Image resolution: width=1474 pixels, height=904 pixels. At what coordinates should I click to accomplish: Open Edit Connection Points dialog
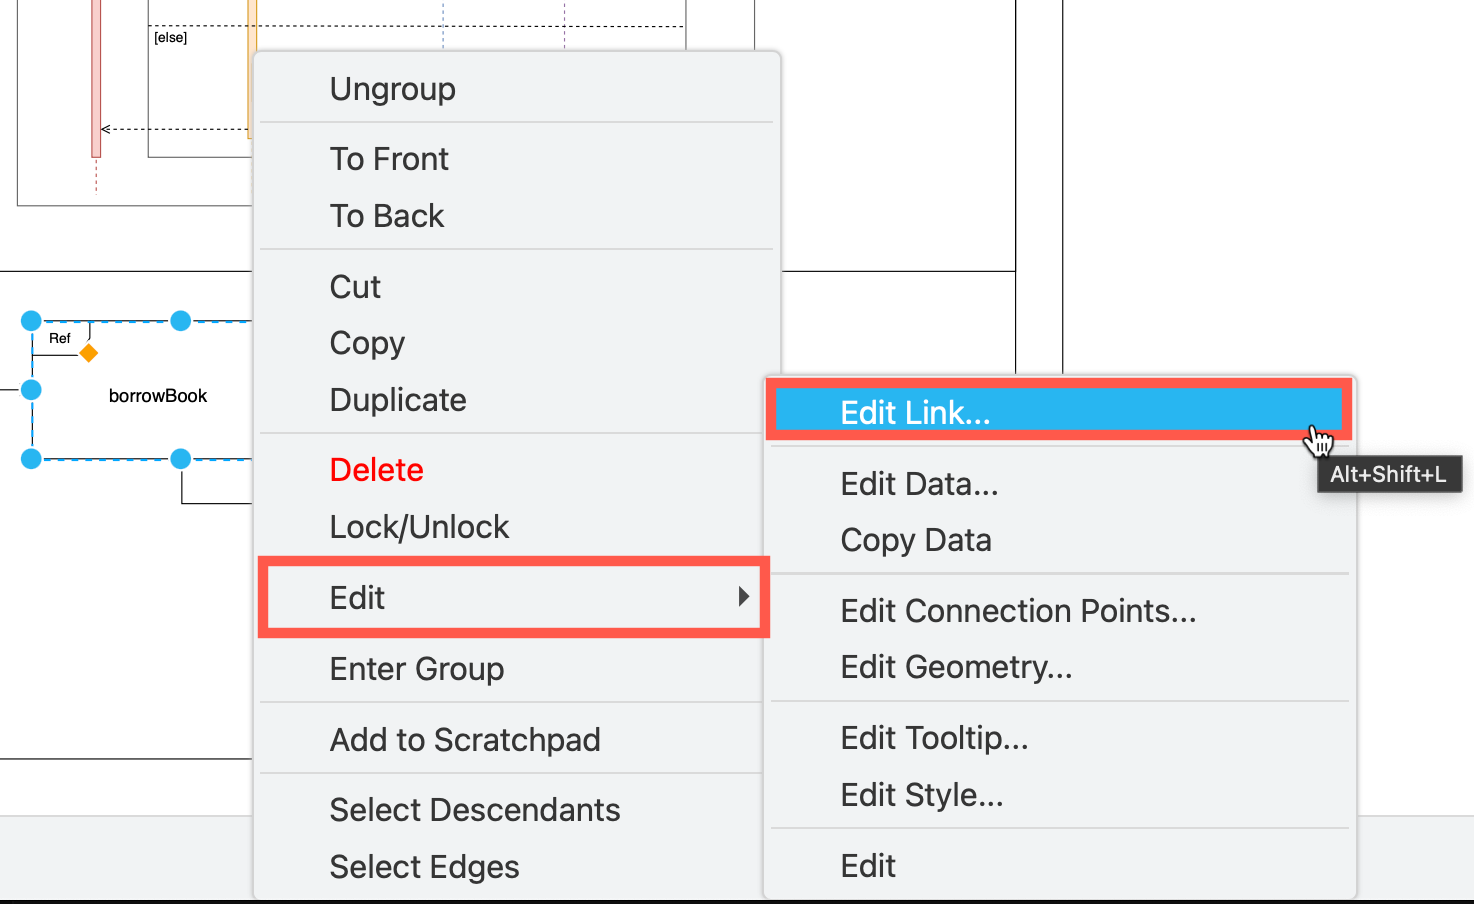click(x=1018, y=610)
